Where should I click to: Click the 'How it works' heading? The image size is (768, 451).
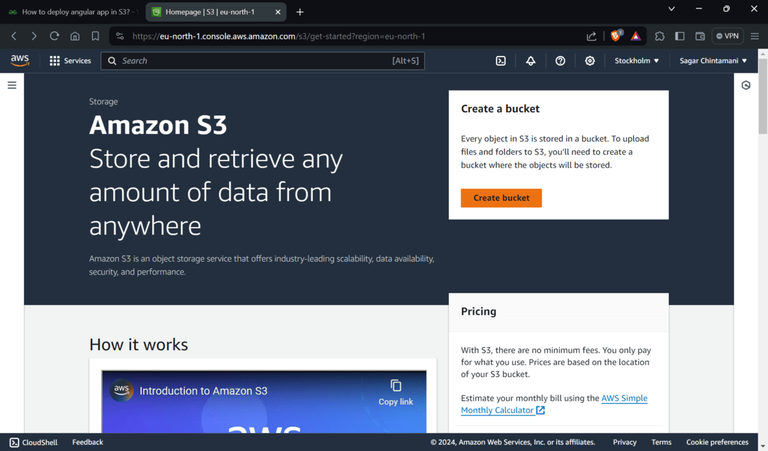[x=139, y=345]
